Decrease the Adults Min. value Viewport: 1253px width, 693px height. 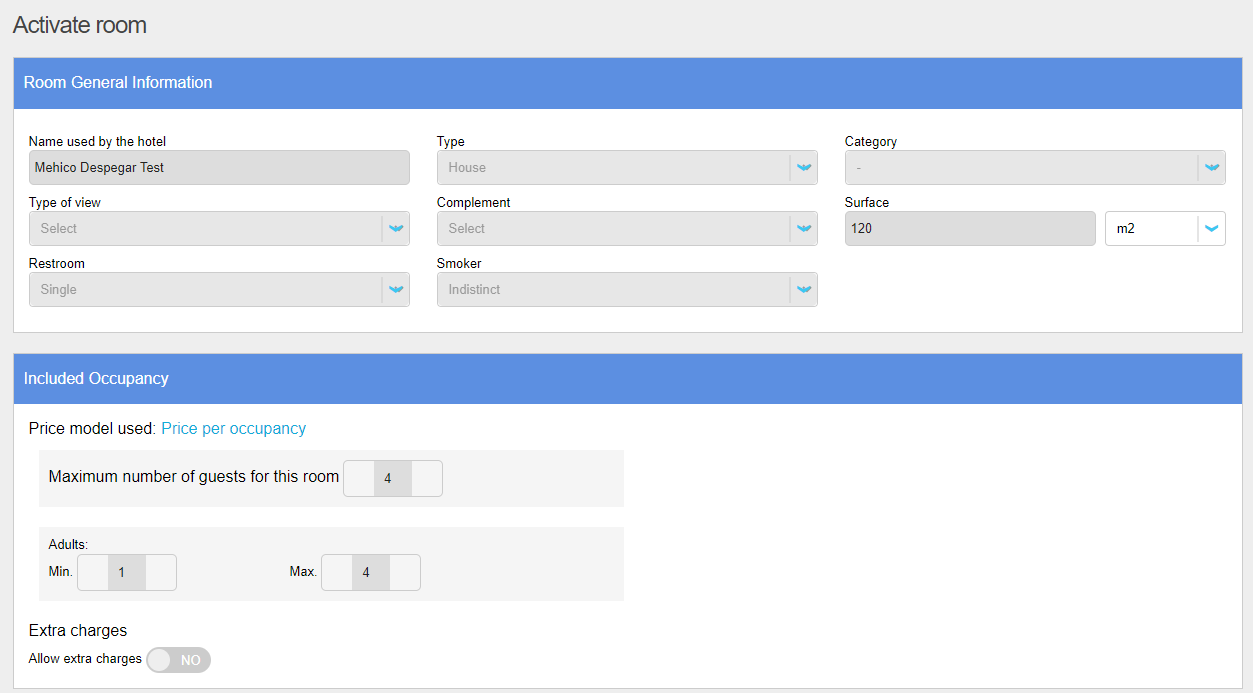[x=93, y=573]
